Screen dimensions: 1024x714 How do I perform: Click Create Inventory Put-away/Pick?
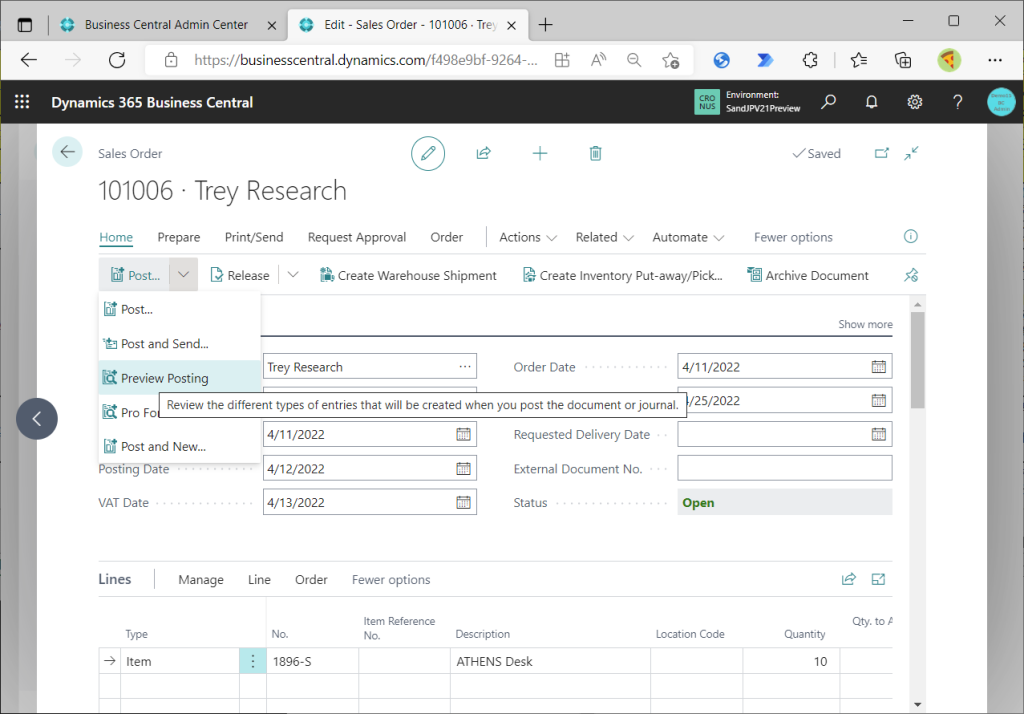tap(622, 275)
